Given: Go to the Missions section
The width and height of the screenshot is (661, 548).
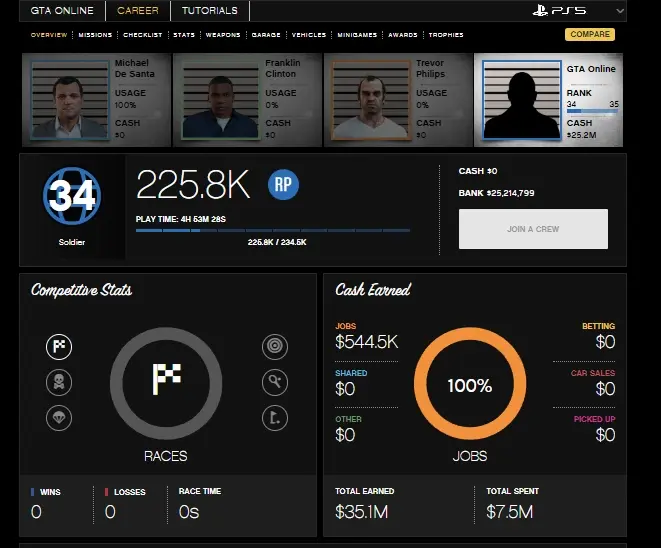Looking at the screenshot, I should pyautogui.click(x=95, y=35).
